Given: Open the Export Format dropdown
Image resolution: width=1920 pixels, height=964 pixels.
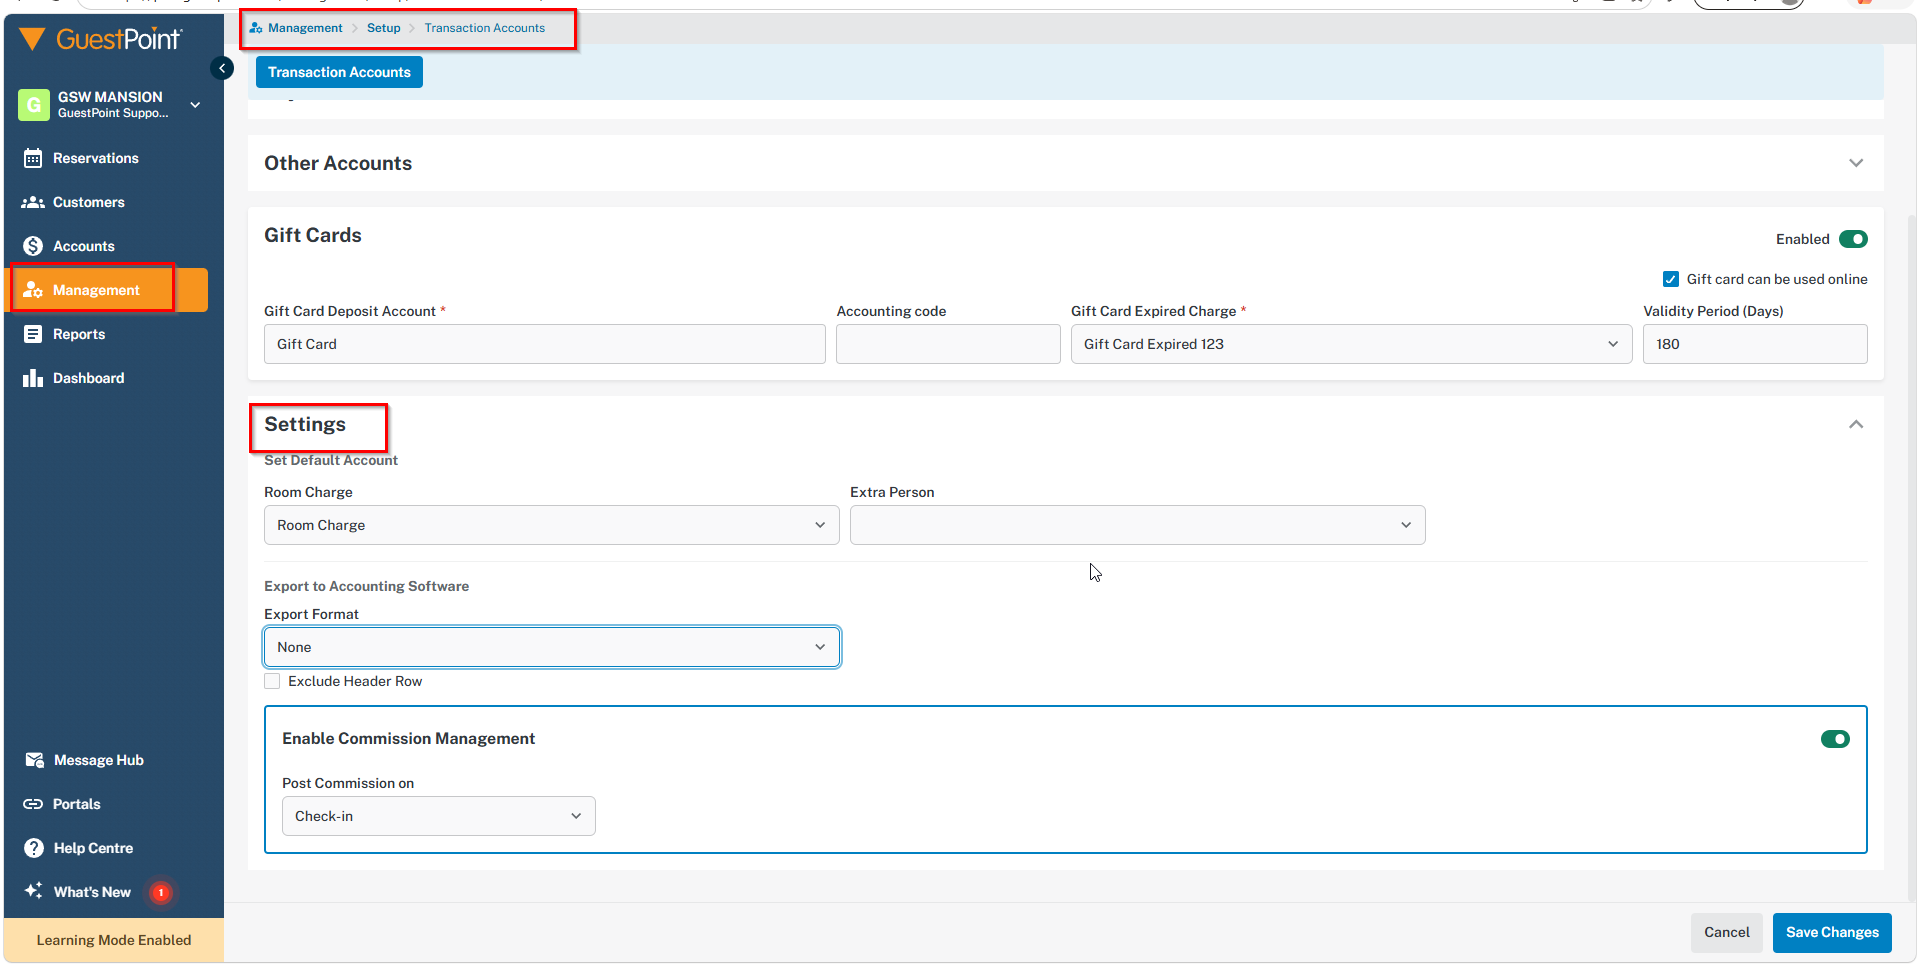Looking at the screenshot, I should tap(551, 647).
